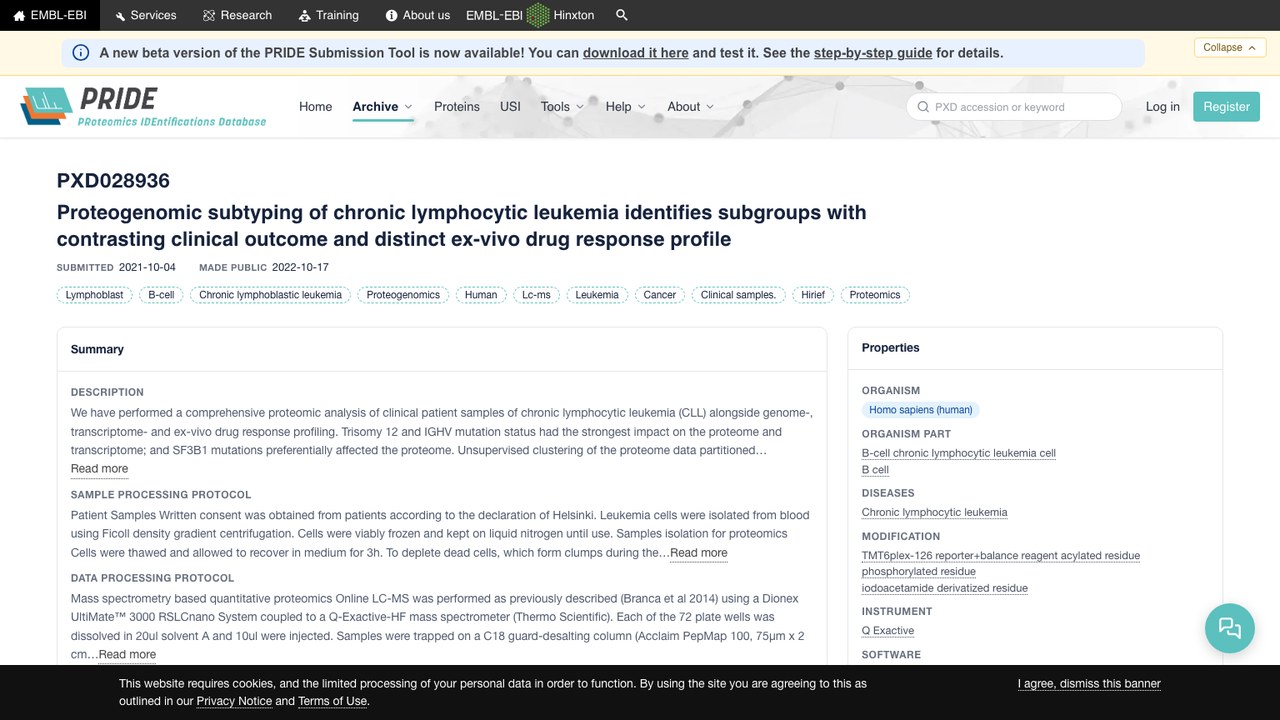Open the Chronic lymphocytic leukemia disease link
1280x720 pixels.
point(935,512)
